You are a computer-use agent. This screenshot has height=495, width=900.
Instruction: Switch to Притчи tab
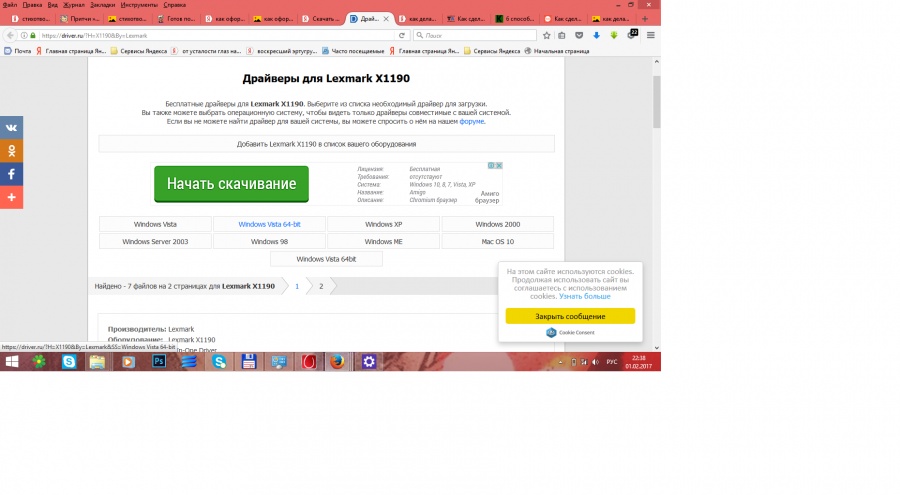click(x=80, y=19)
